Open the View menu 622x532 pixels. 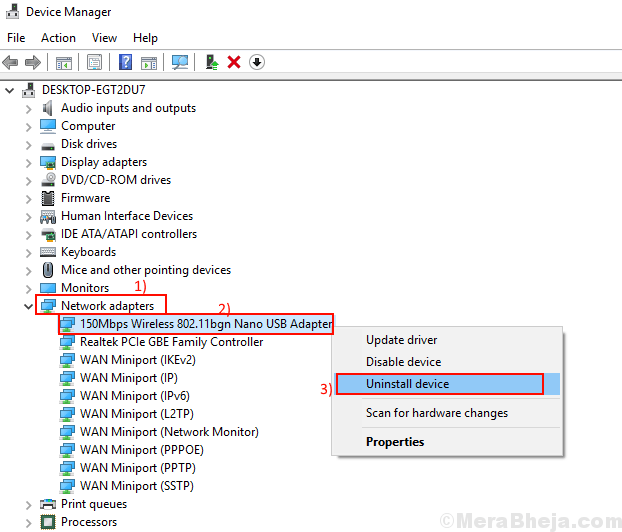pyautogui.click(x=104, y=38)
